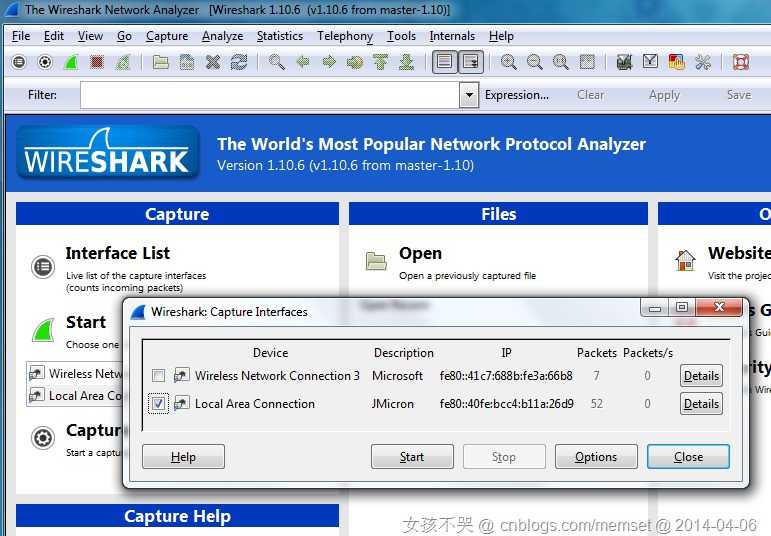Click the Open file link in Files
The height and width of the screenshot is (536, 771).
pos(420,253)
